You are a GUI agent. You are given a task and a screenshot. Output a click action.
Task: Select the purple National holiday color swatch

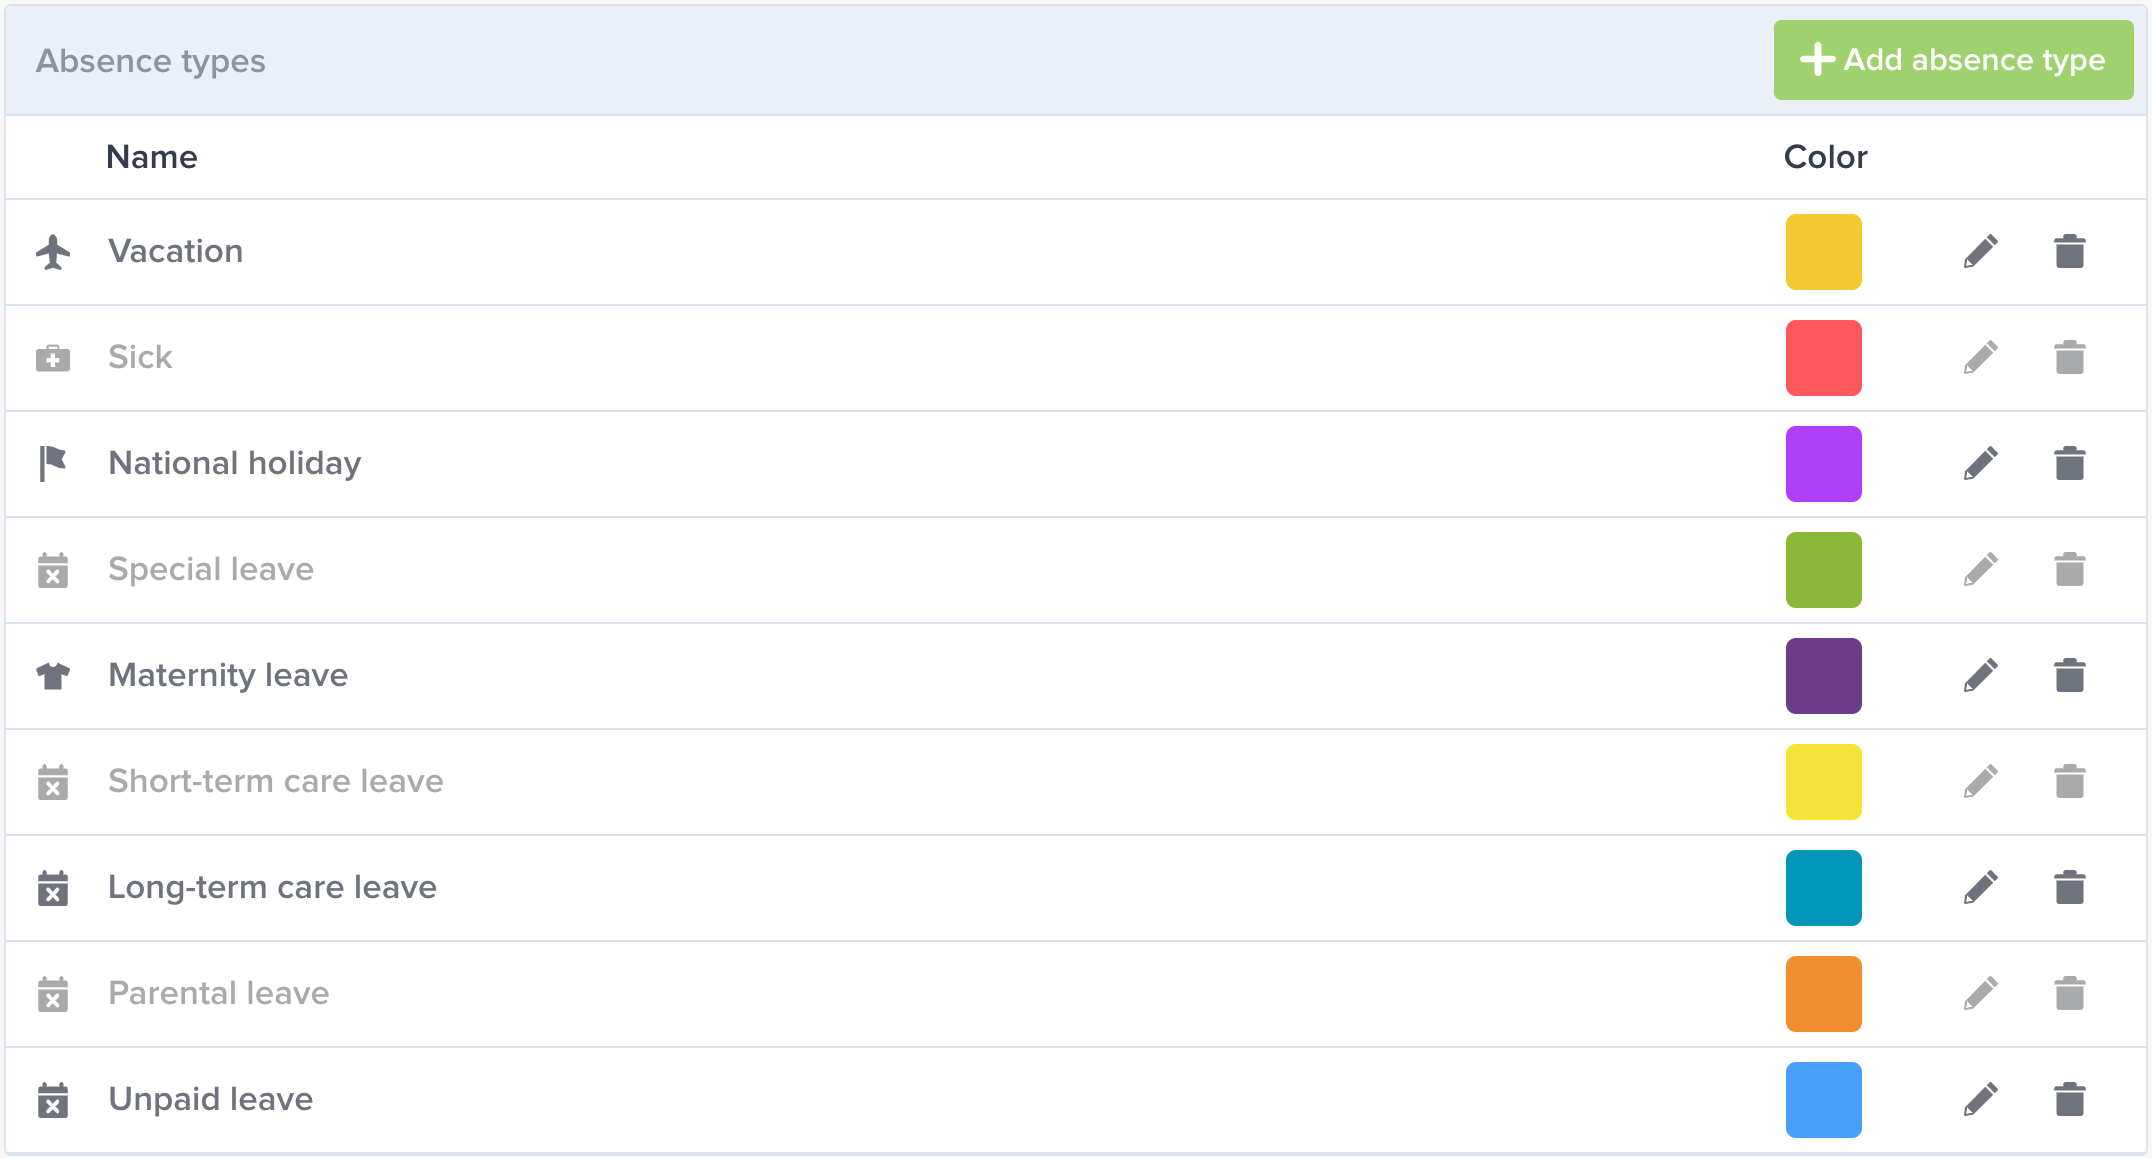[1823, 464]
